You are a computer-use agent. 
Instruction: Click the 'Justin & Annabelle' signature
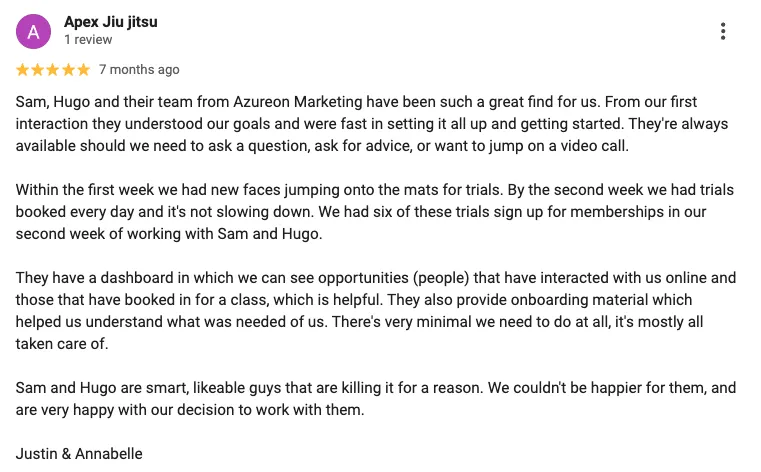79,454
